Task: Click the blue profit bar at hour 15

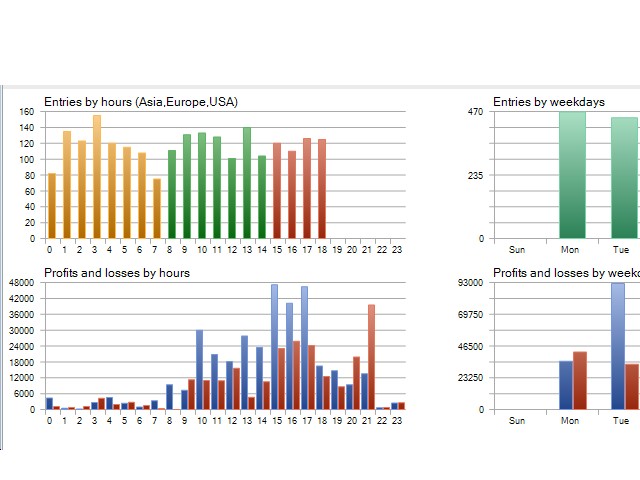Action: click(x=274, y=347)
